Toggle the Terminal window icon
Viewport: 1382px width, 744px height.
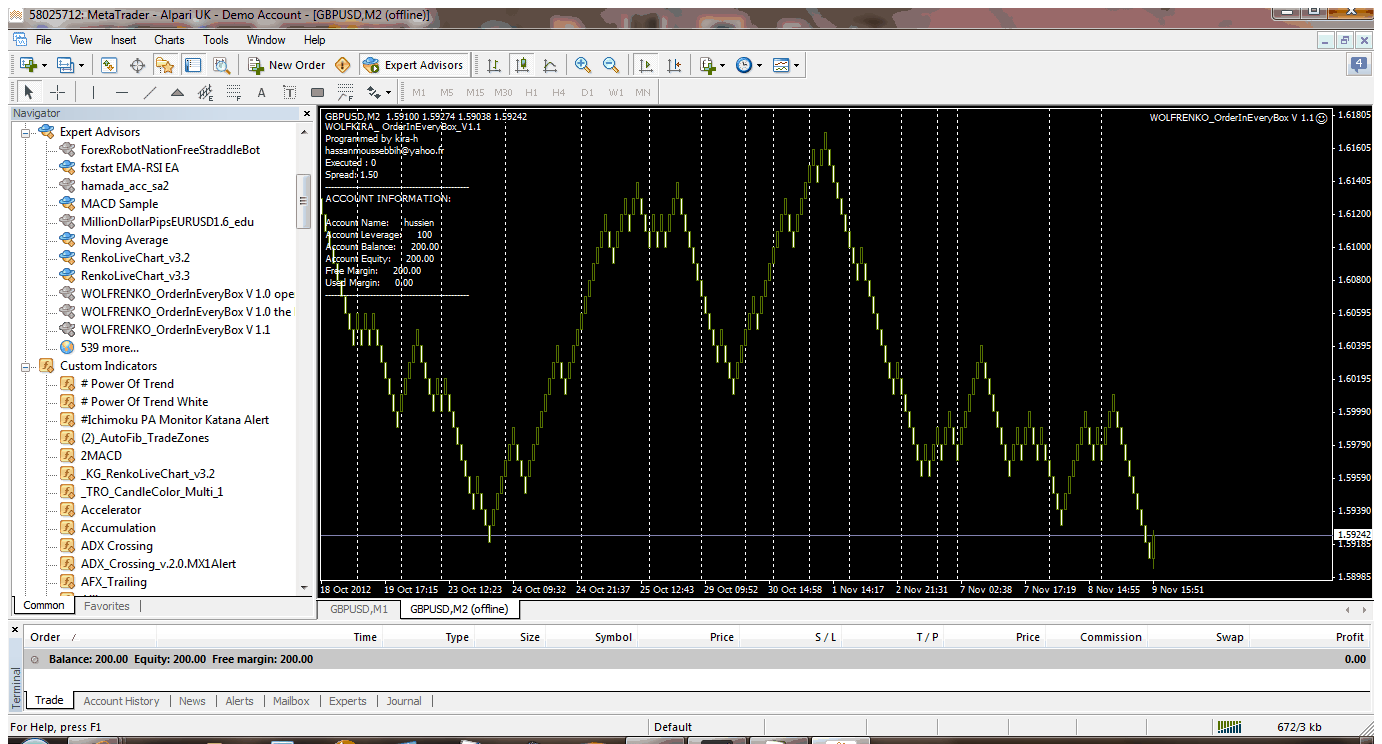pos(193,65)
